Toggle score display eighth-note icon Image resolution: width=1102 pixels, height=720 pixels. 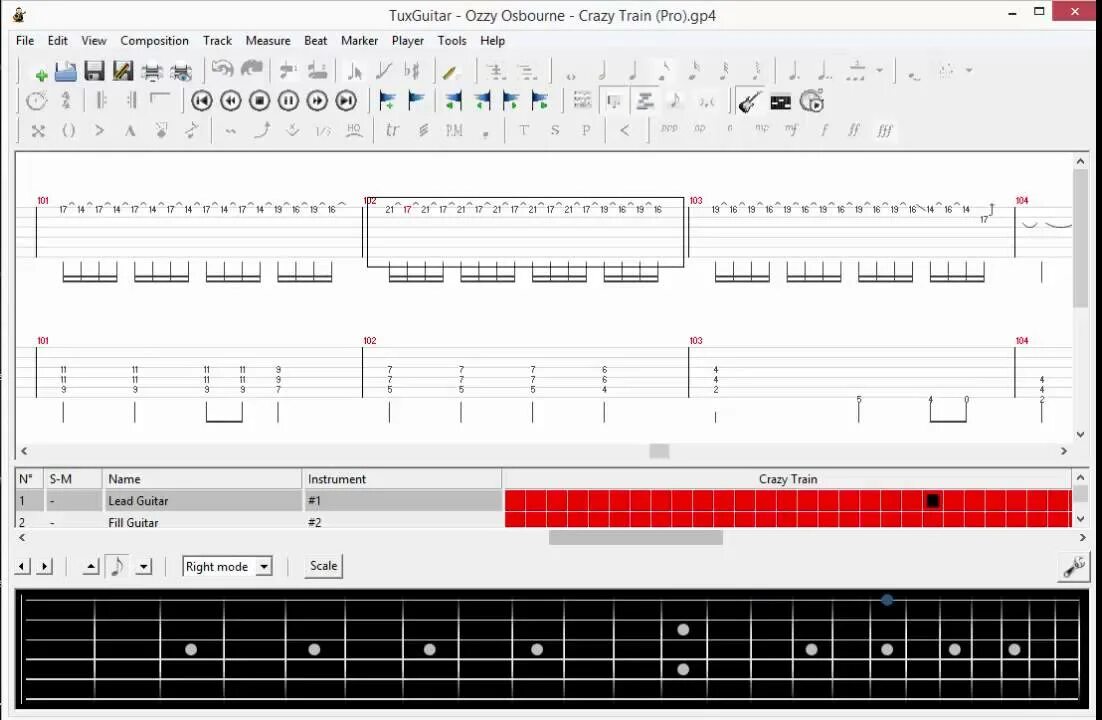(x=675, y=101)
